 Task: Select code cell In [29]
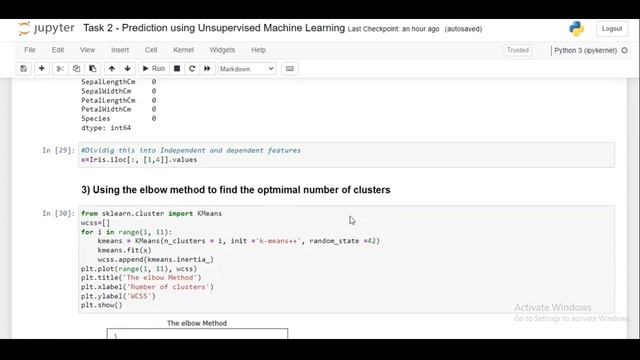pos(347,155)
